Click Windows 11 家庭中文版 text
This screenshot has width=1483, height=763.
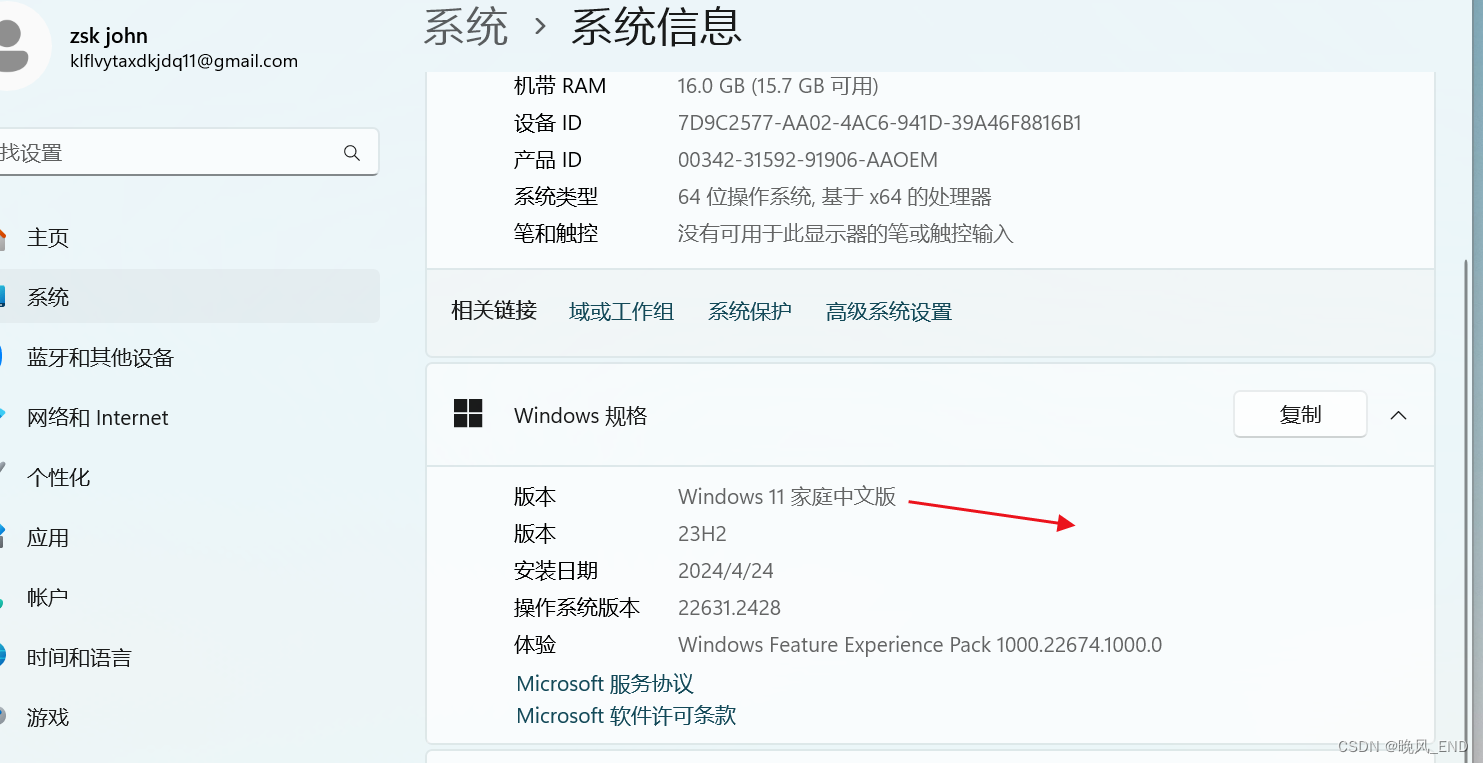point(787,497)
